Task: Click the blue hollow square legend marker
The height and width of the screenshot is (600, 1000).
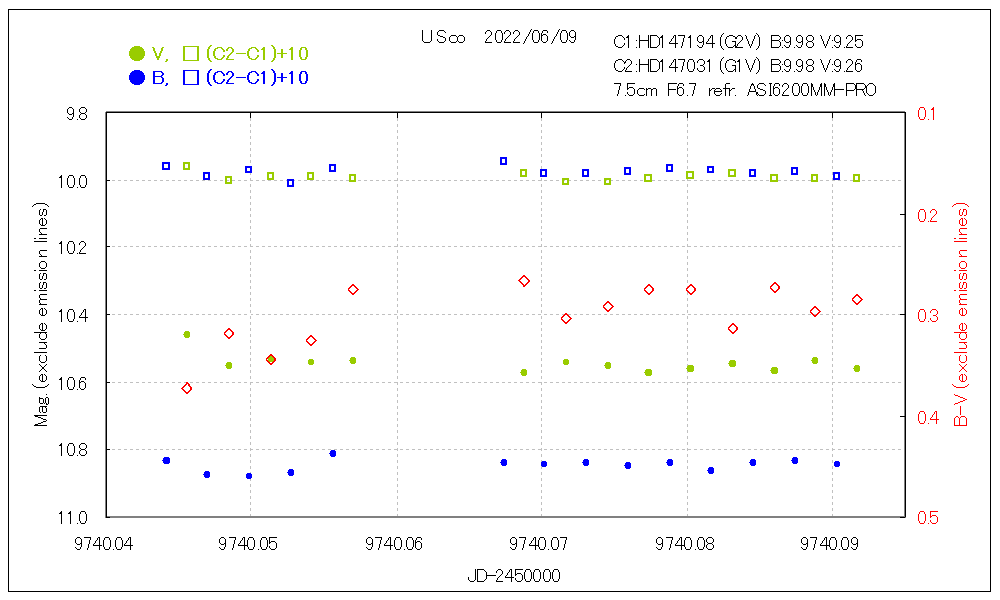Action: click(x=191, y=78)
